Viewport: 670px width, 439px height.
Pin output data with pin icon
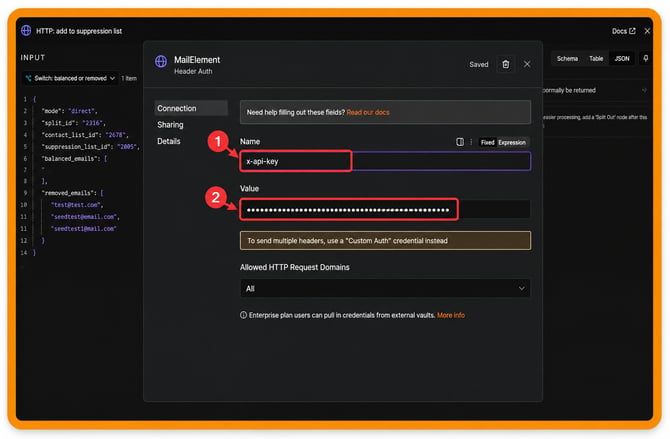click(x=645, y=59)
